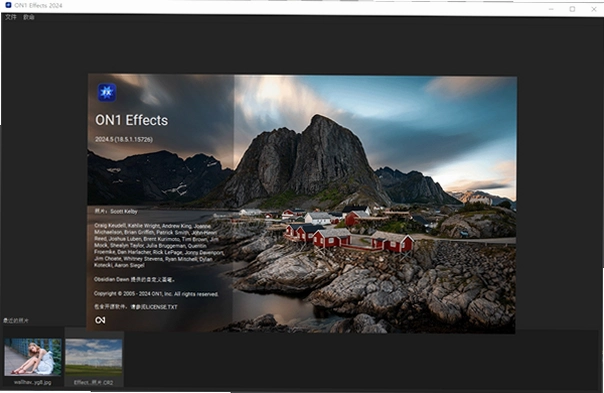Click the recent photos section heading

[x=16, y=321]
